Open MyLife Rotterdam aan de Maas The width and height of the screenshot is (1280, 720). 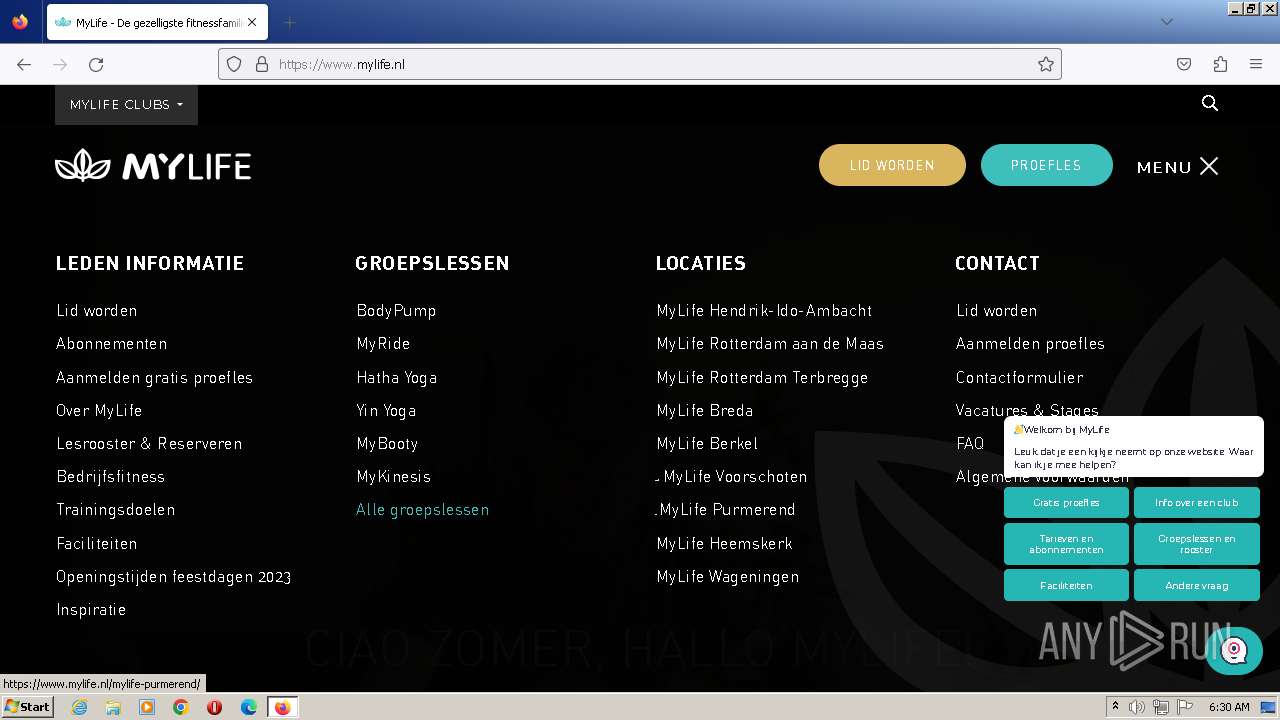pyautogui.click(x=770, y=343)
